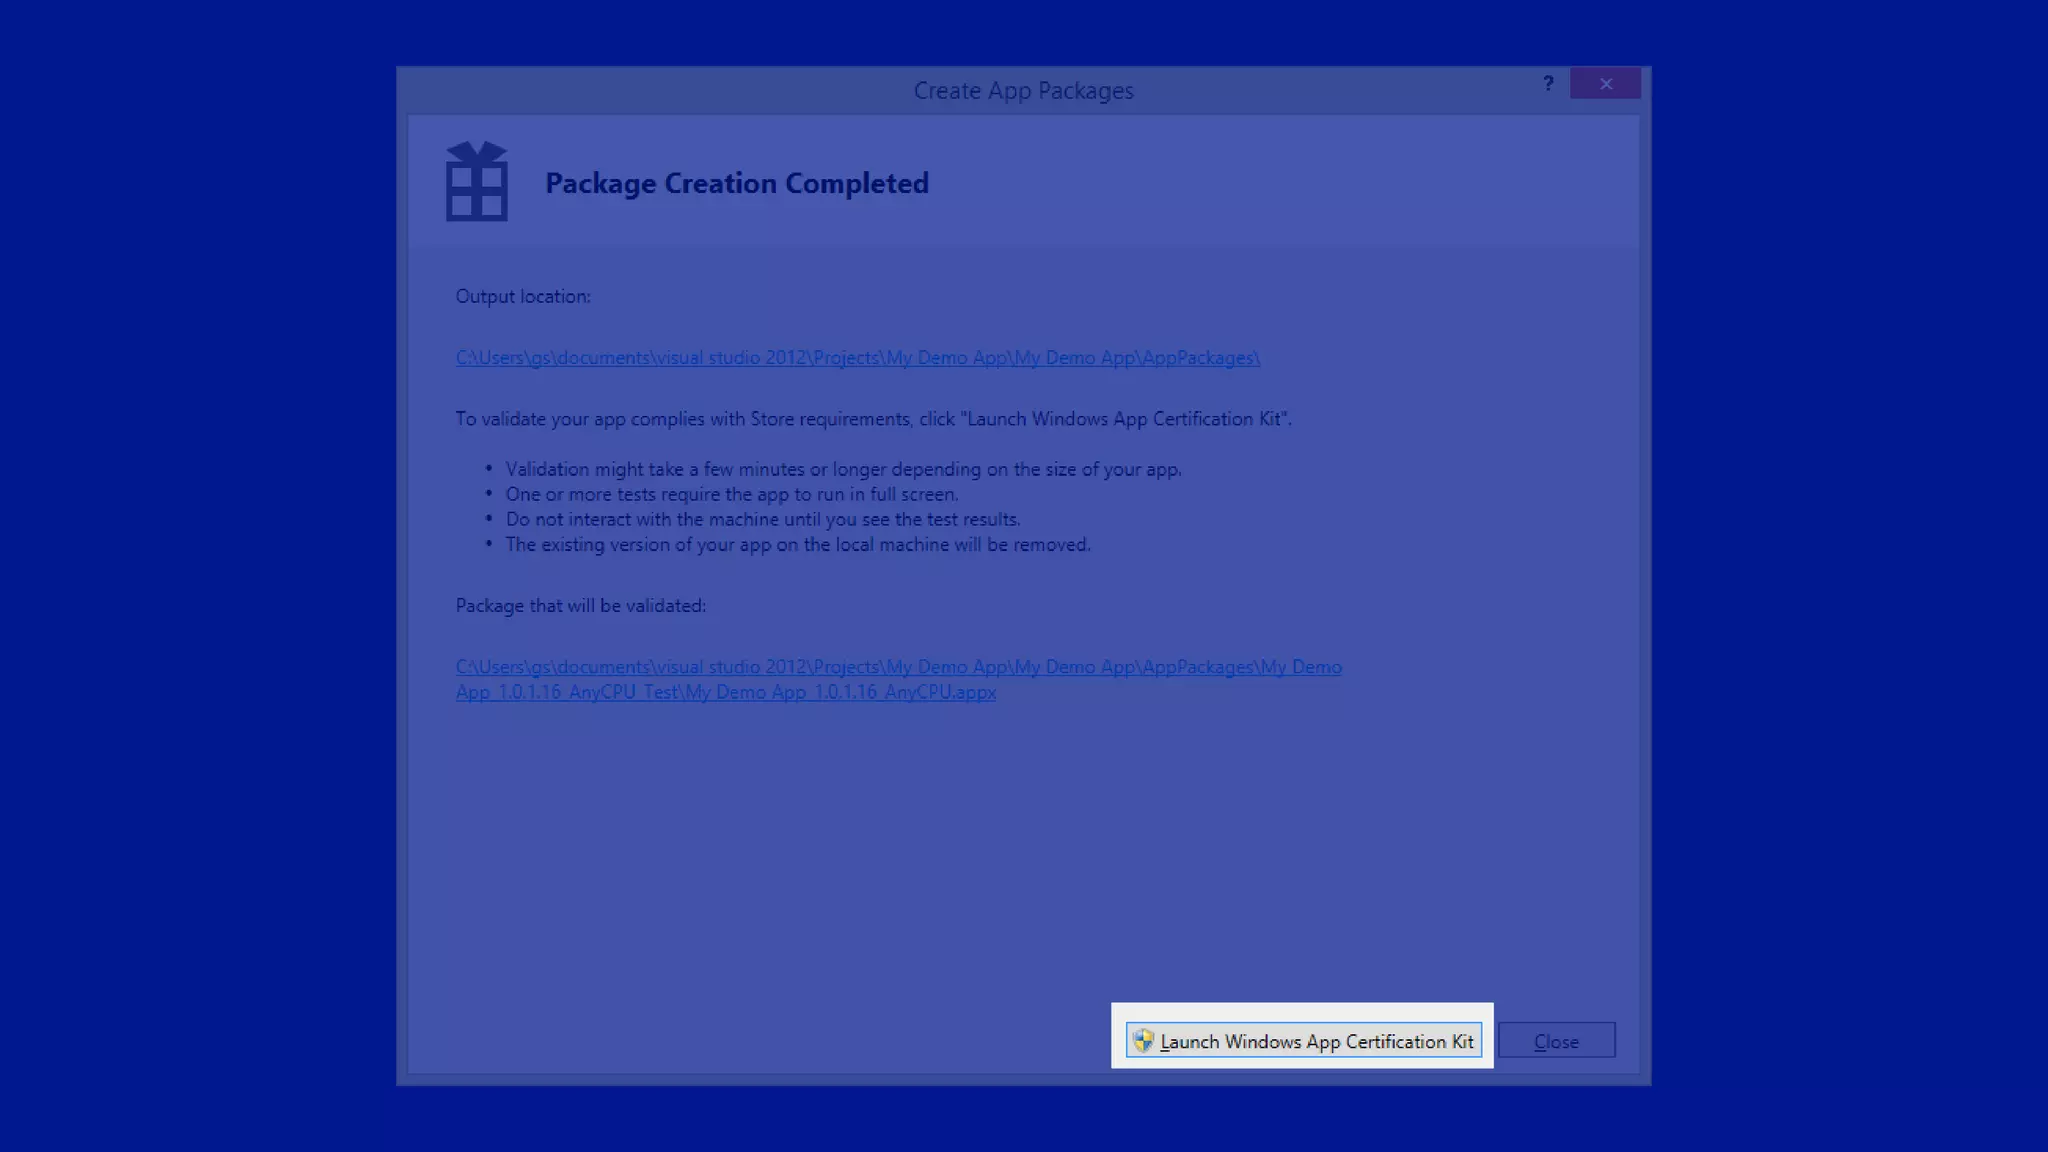Screen dimensions: 2048x1152
Task: Click the Create App Packages title bar
Action: coord(1022,91)
